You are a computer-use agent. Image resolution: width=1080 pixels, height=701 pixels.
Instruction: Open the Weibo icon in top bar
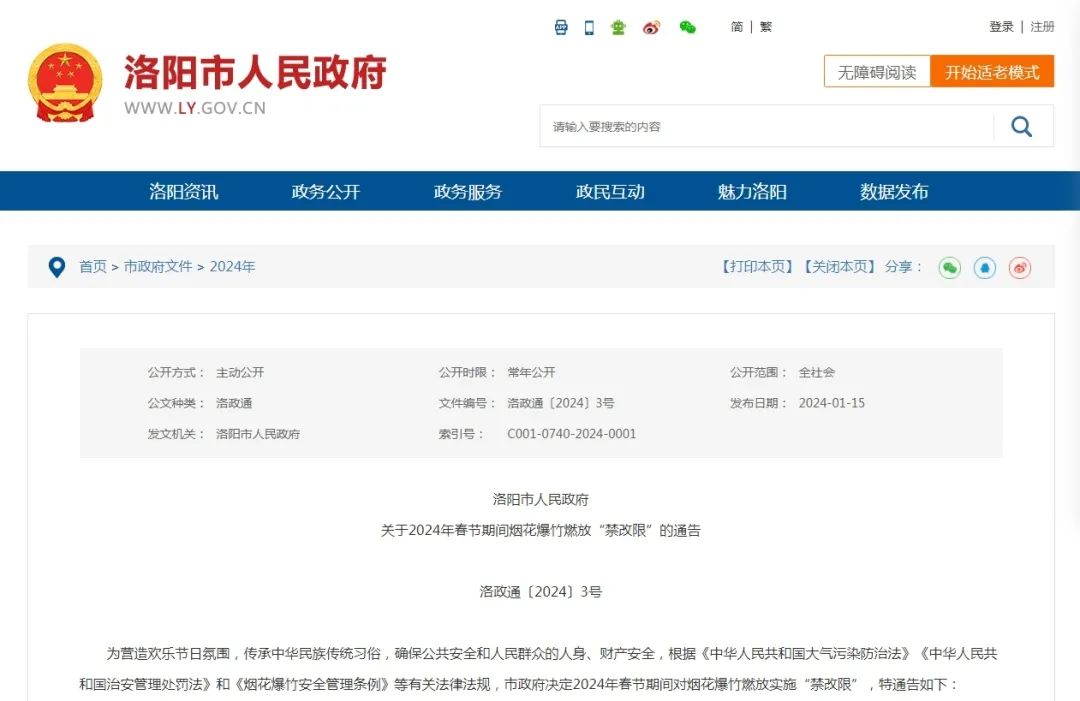[652, 27]
